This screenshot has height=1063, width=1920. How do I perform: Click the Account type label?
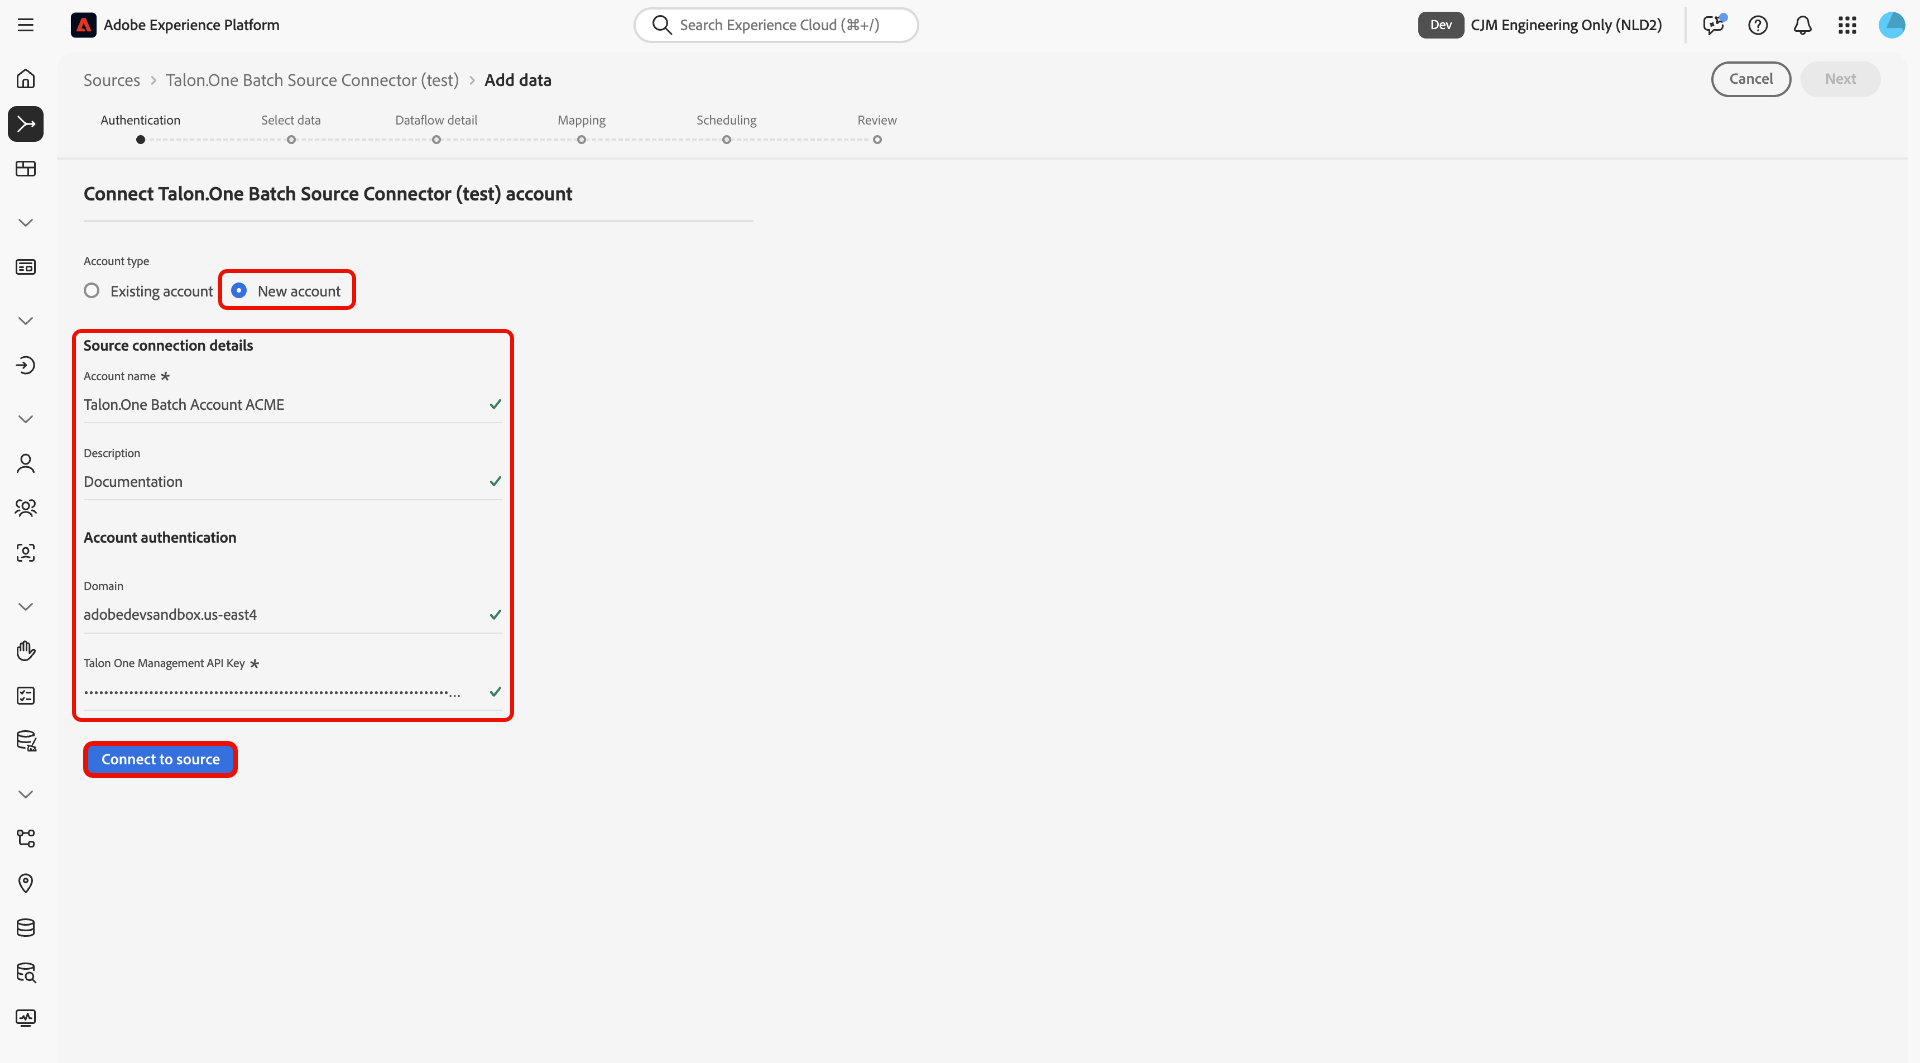coord(116,262)
